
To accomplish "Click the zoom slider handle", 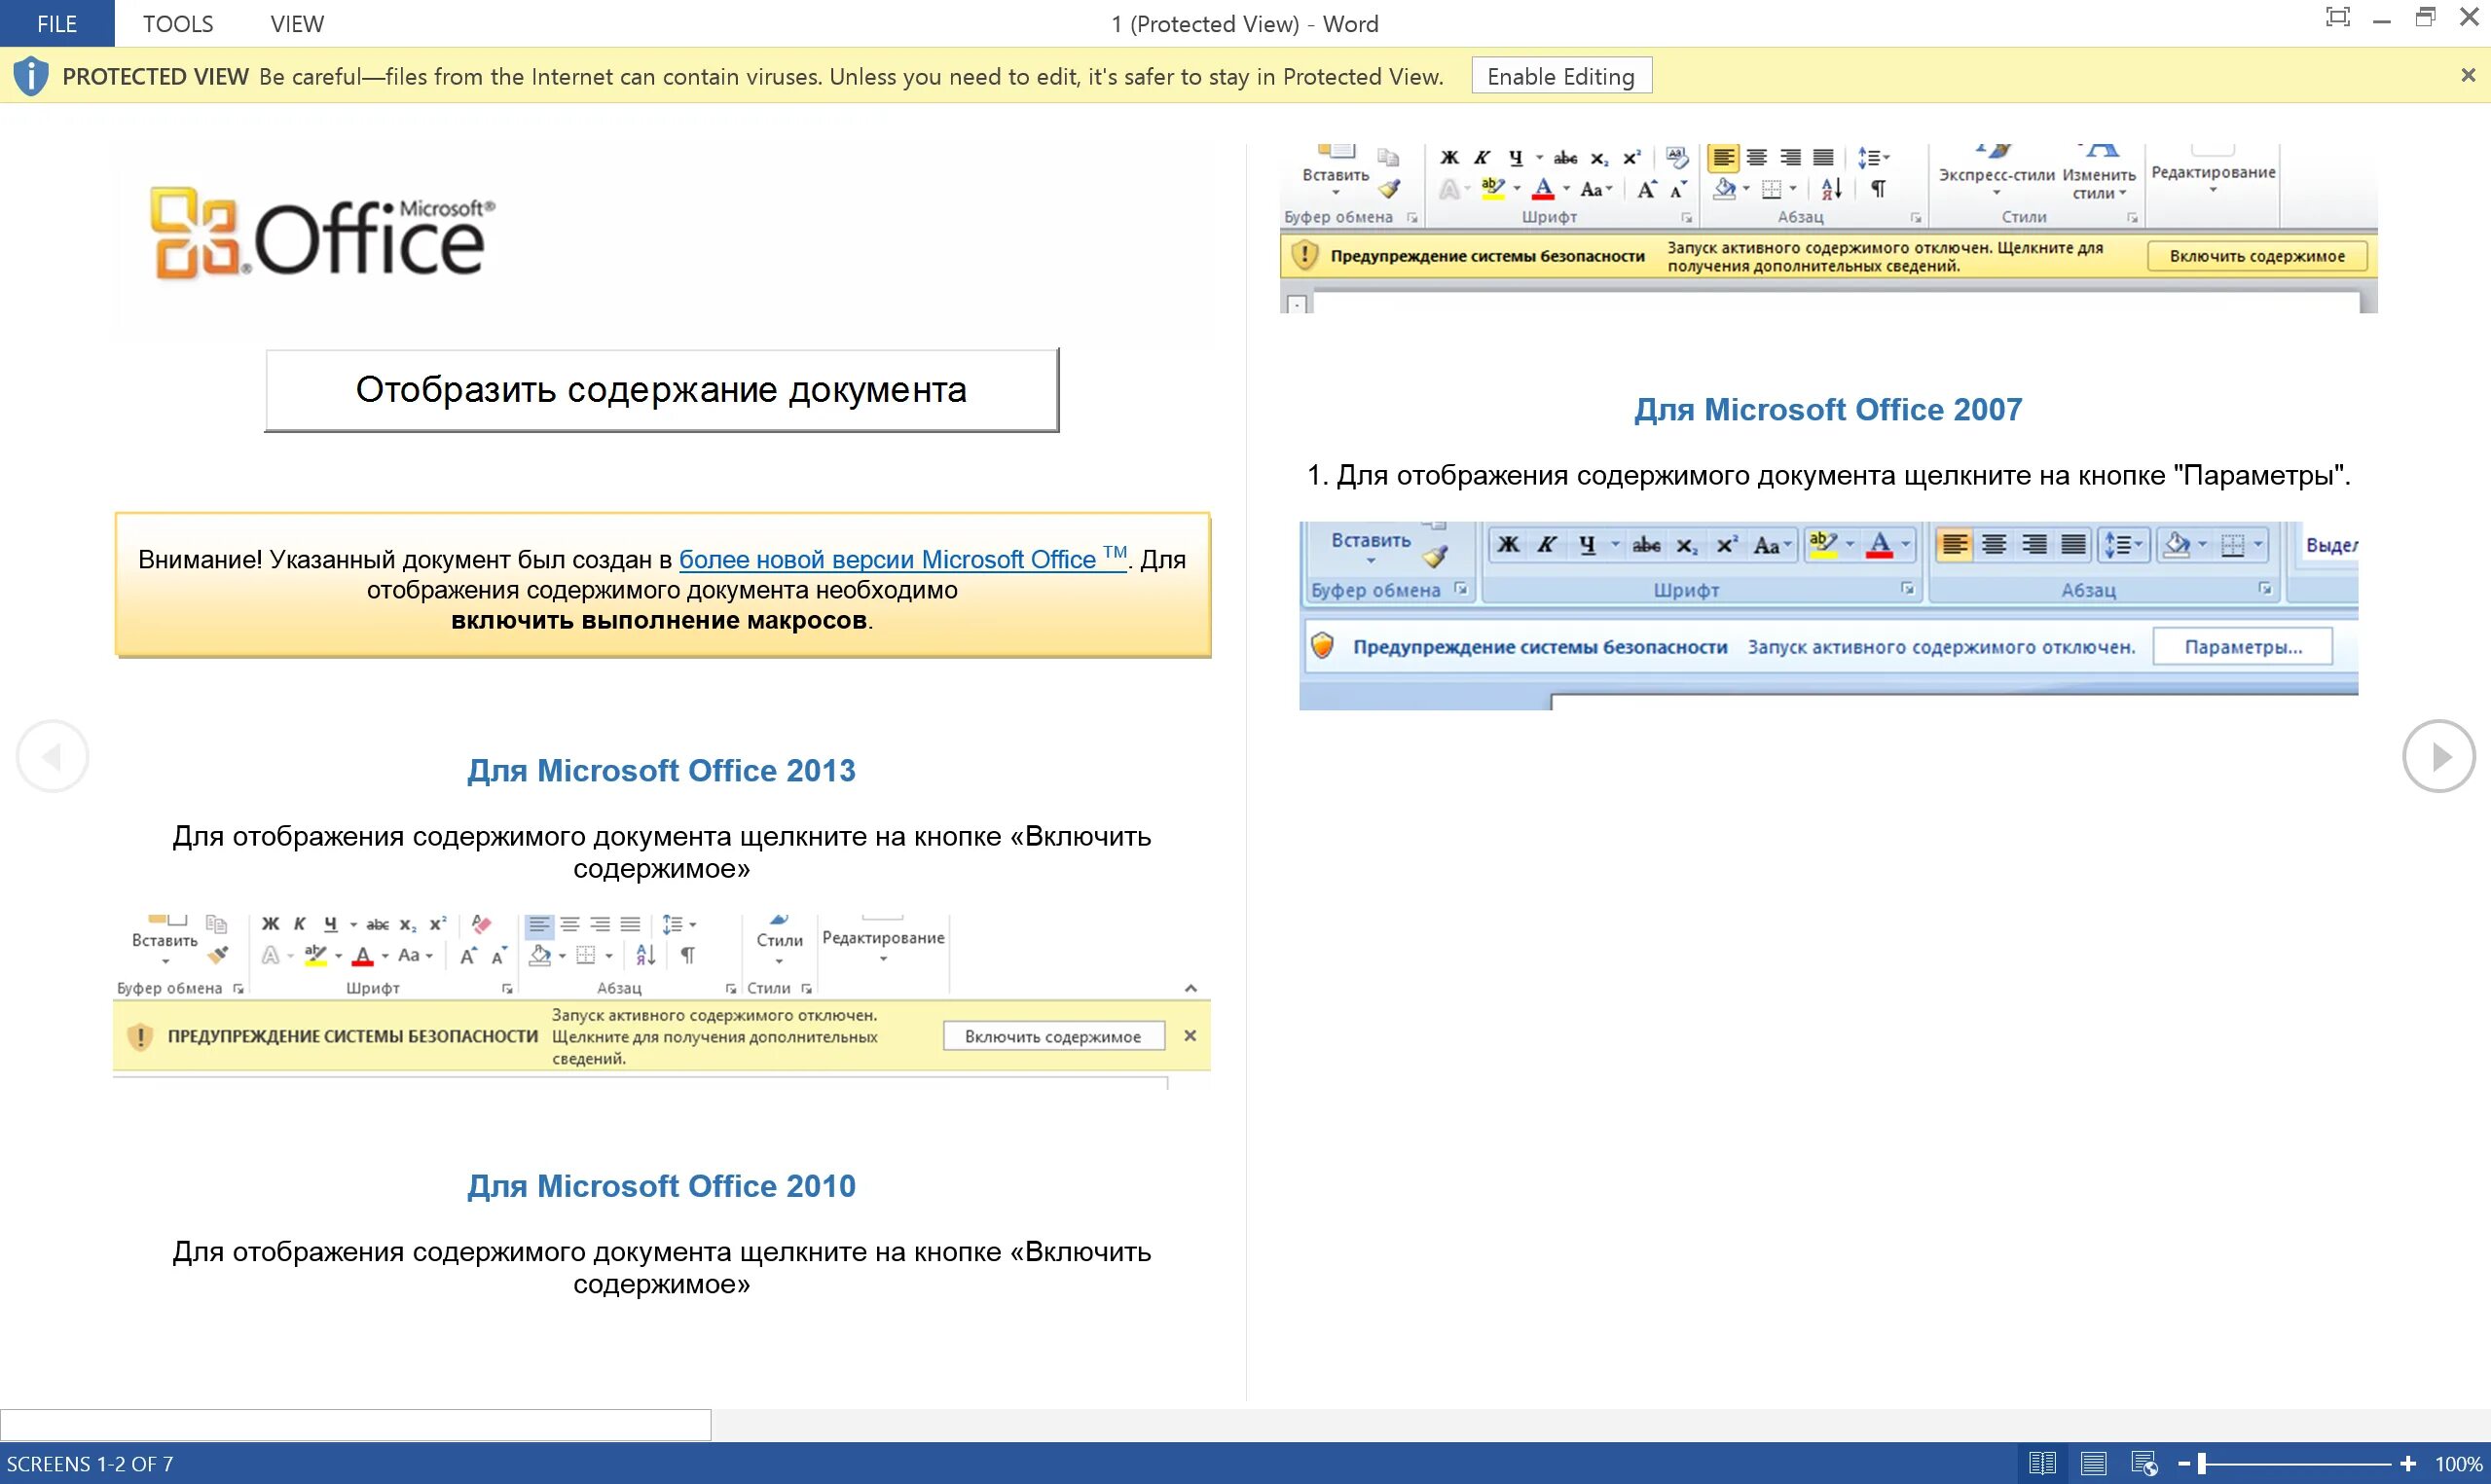I will (2202, 1465).
